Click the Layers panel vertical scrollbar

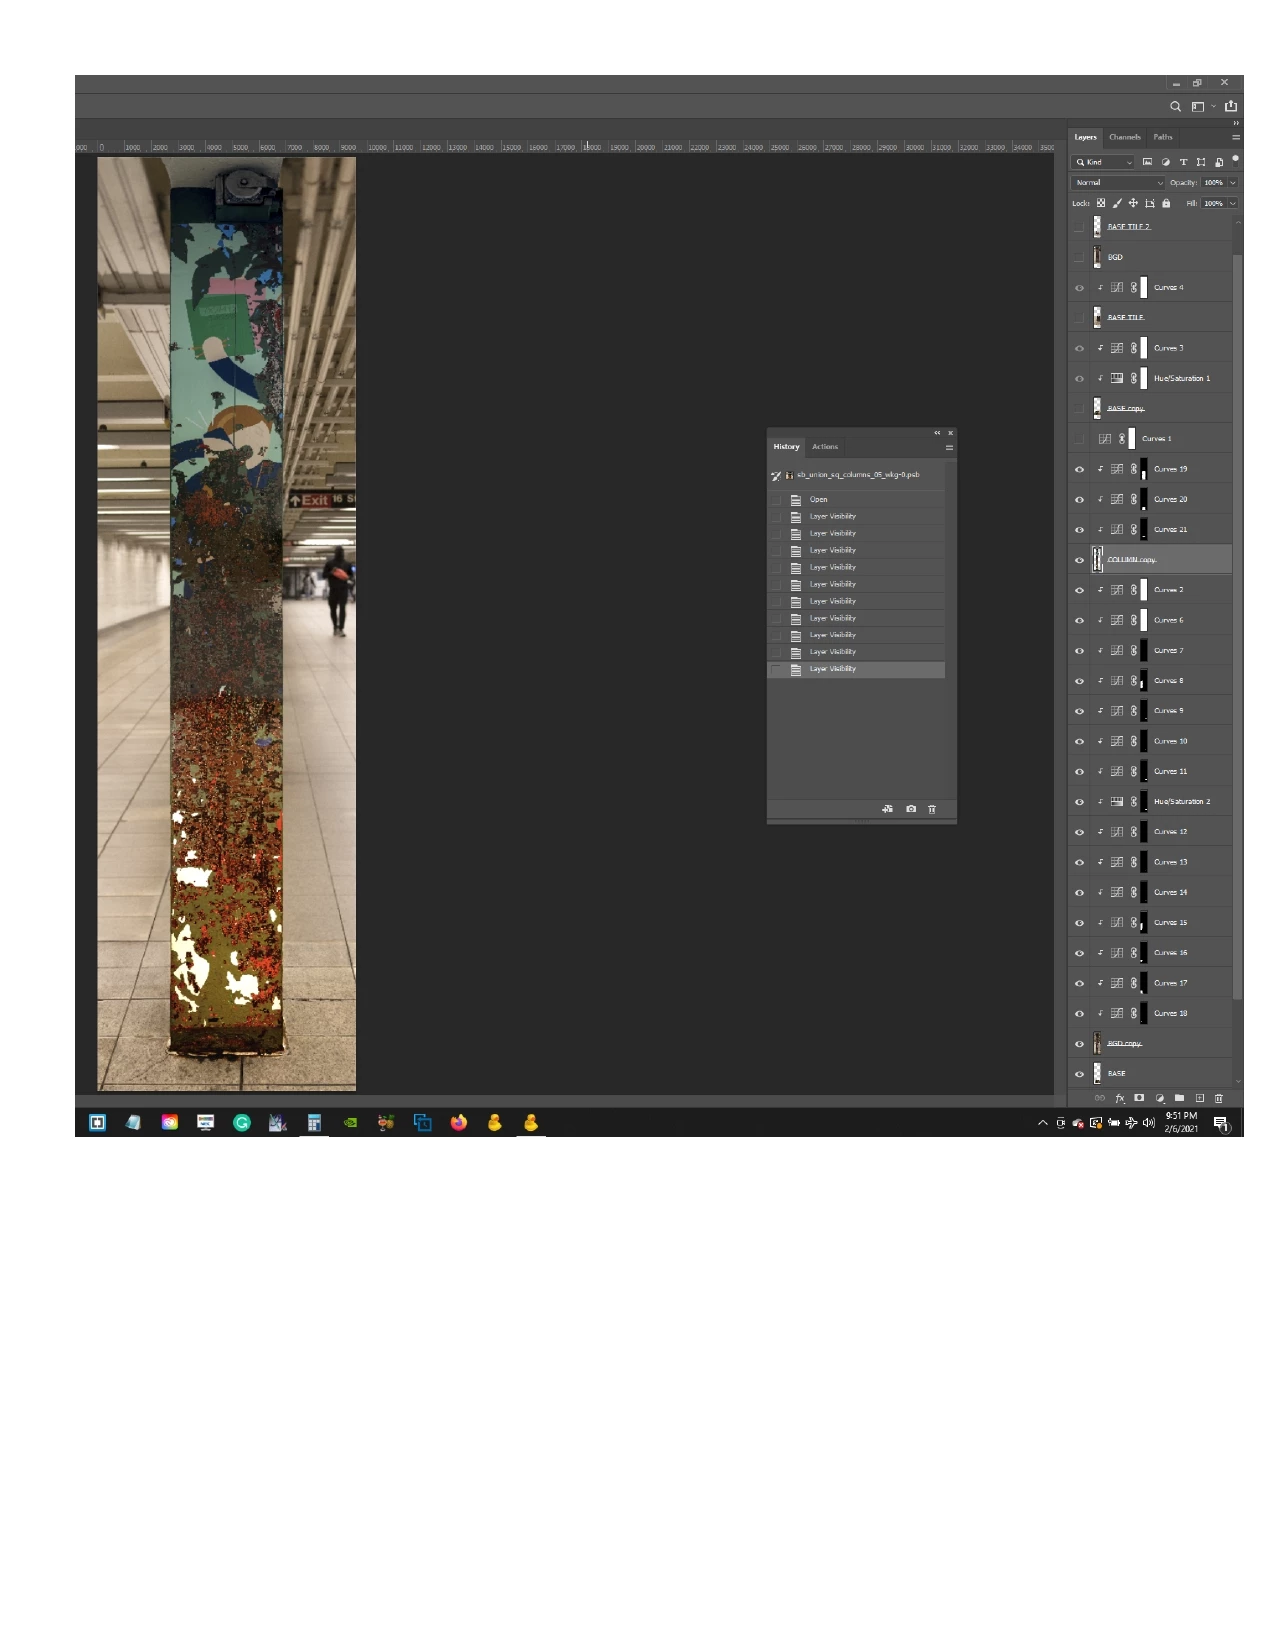tap(1238, 625)
